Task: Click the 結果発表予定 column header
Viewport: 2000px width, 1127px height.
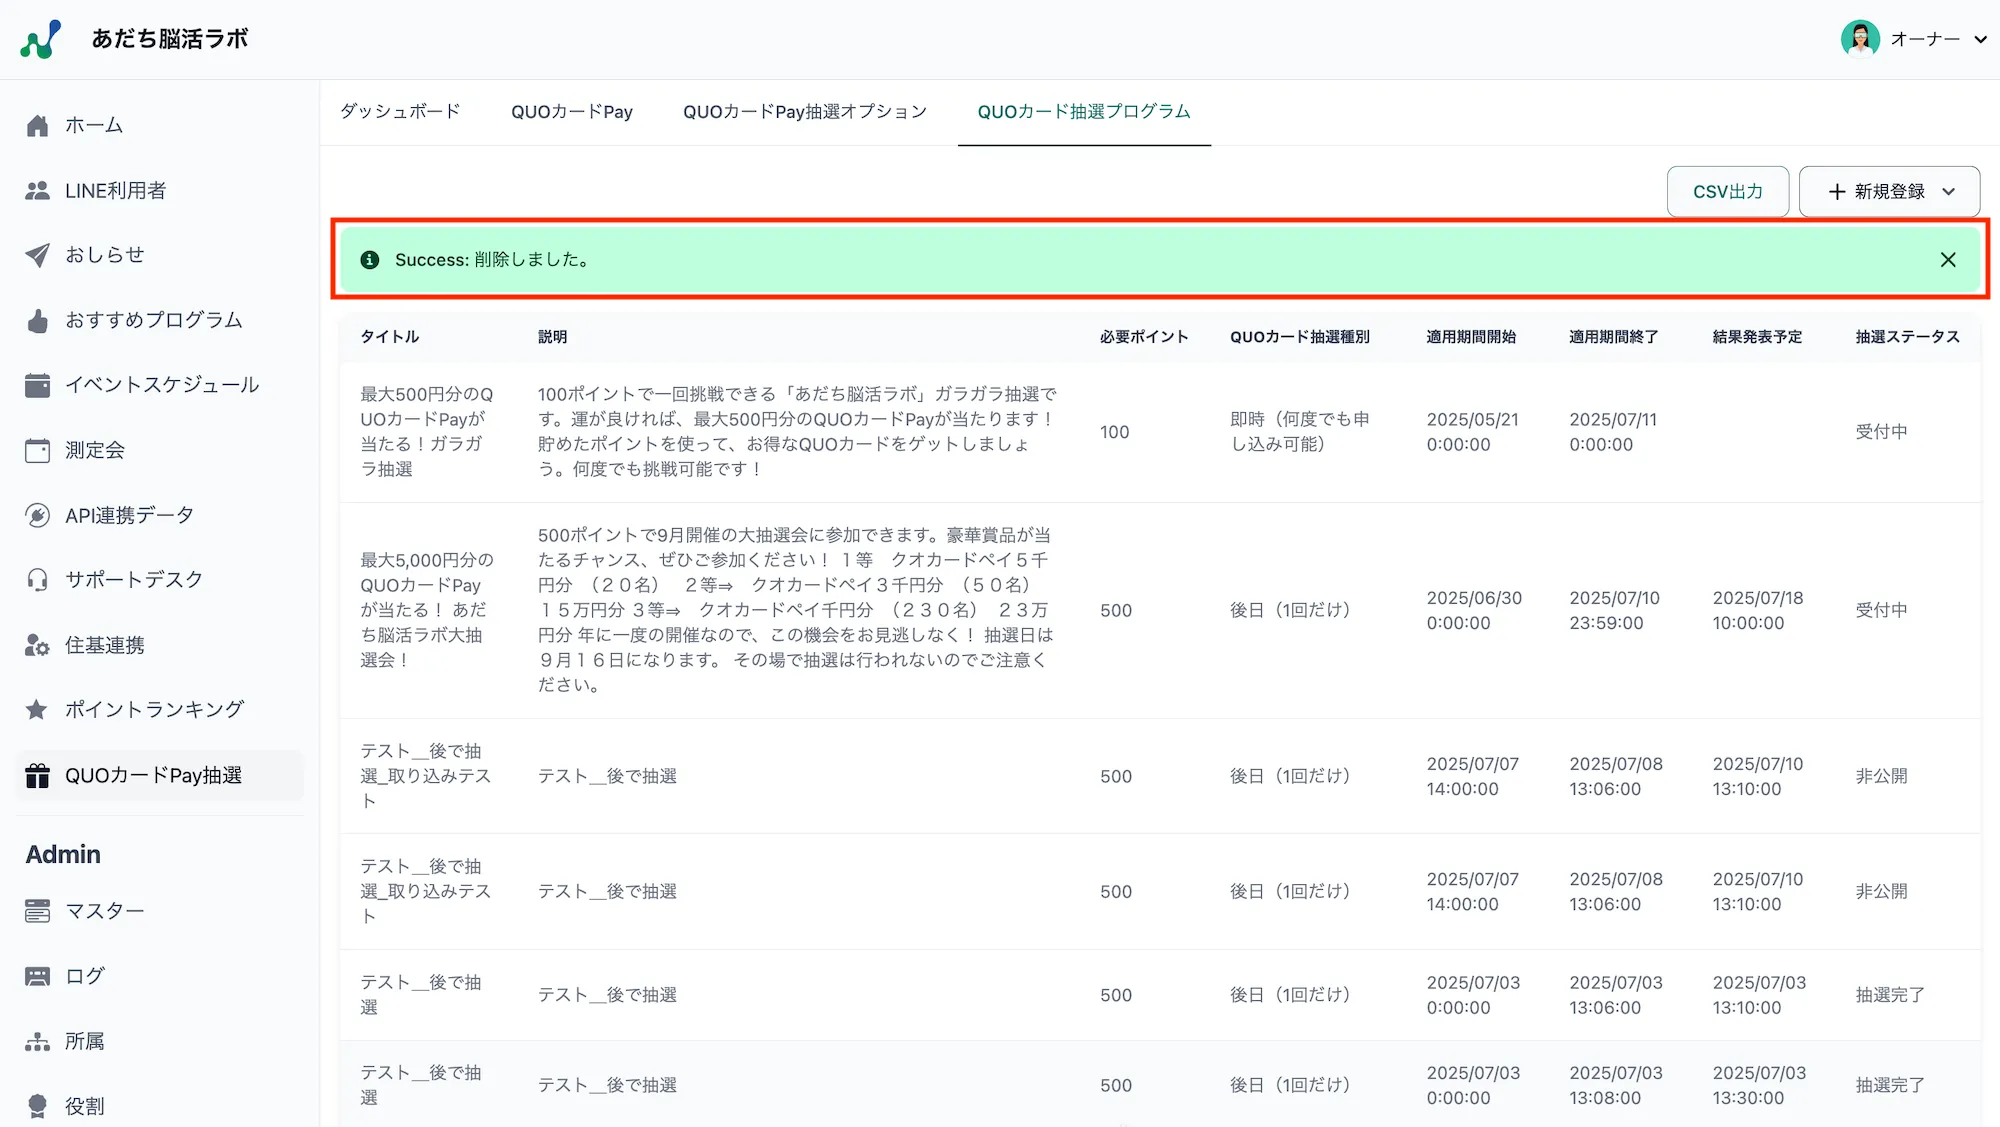Action: click(x=1757, y=337)
